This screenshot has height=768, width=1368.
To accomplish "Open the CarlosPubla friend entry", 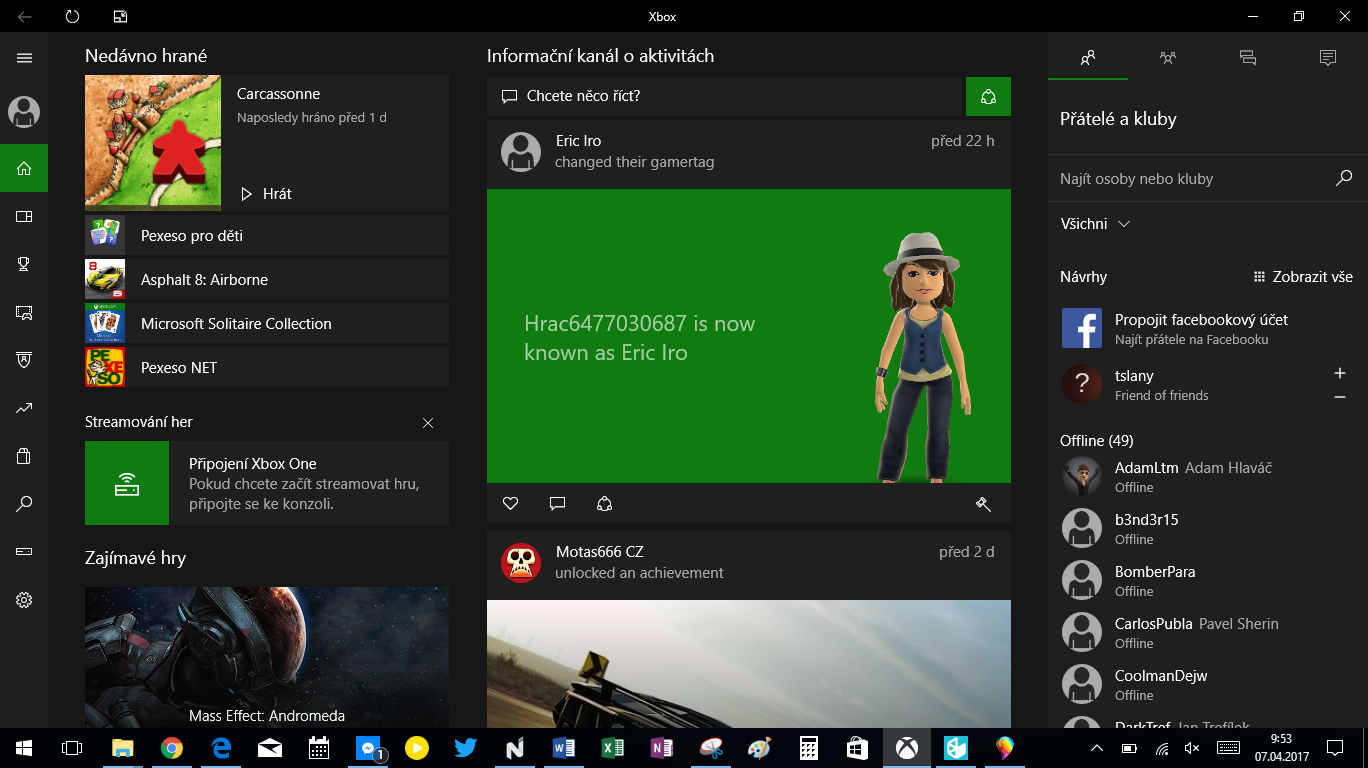I will (1207, 633).
